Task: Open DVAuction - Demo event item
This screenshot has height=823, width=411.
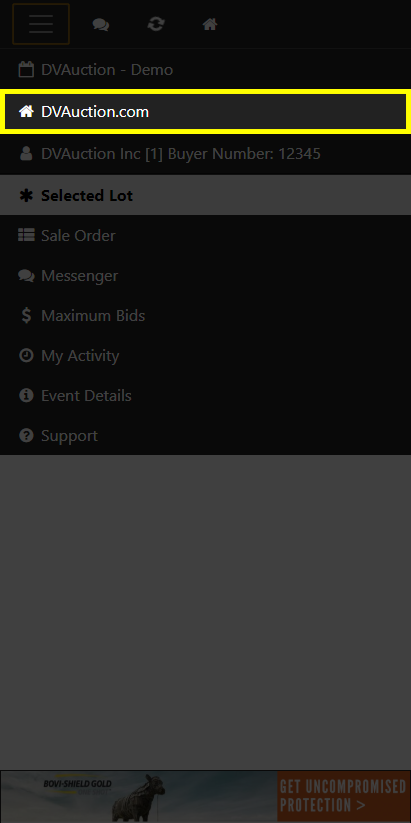Action: click(205, 70)
